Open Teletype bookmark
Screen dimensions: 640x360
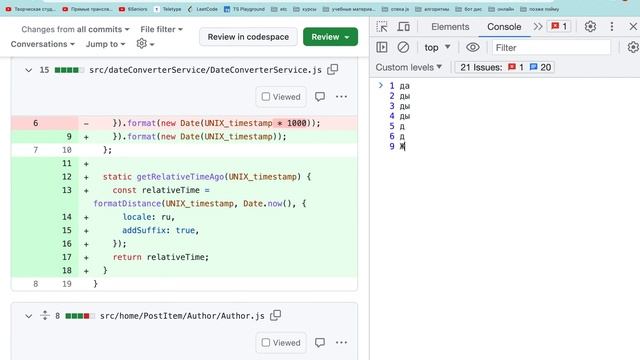point(168,9)
